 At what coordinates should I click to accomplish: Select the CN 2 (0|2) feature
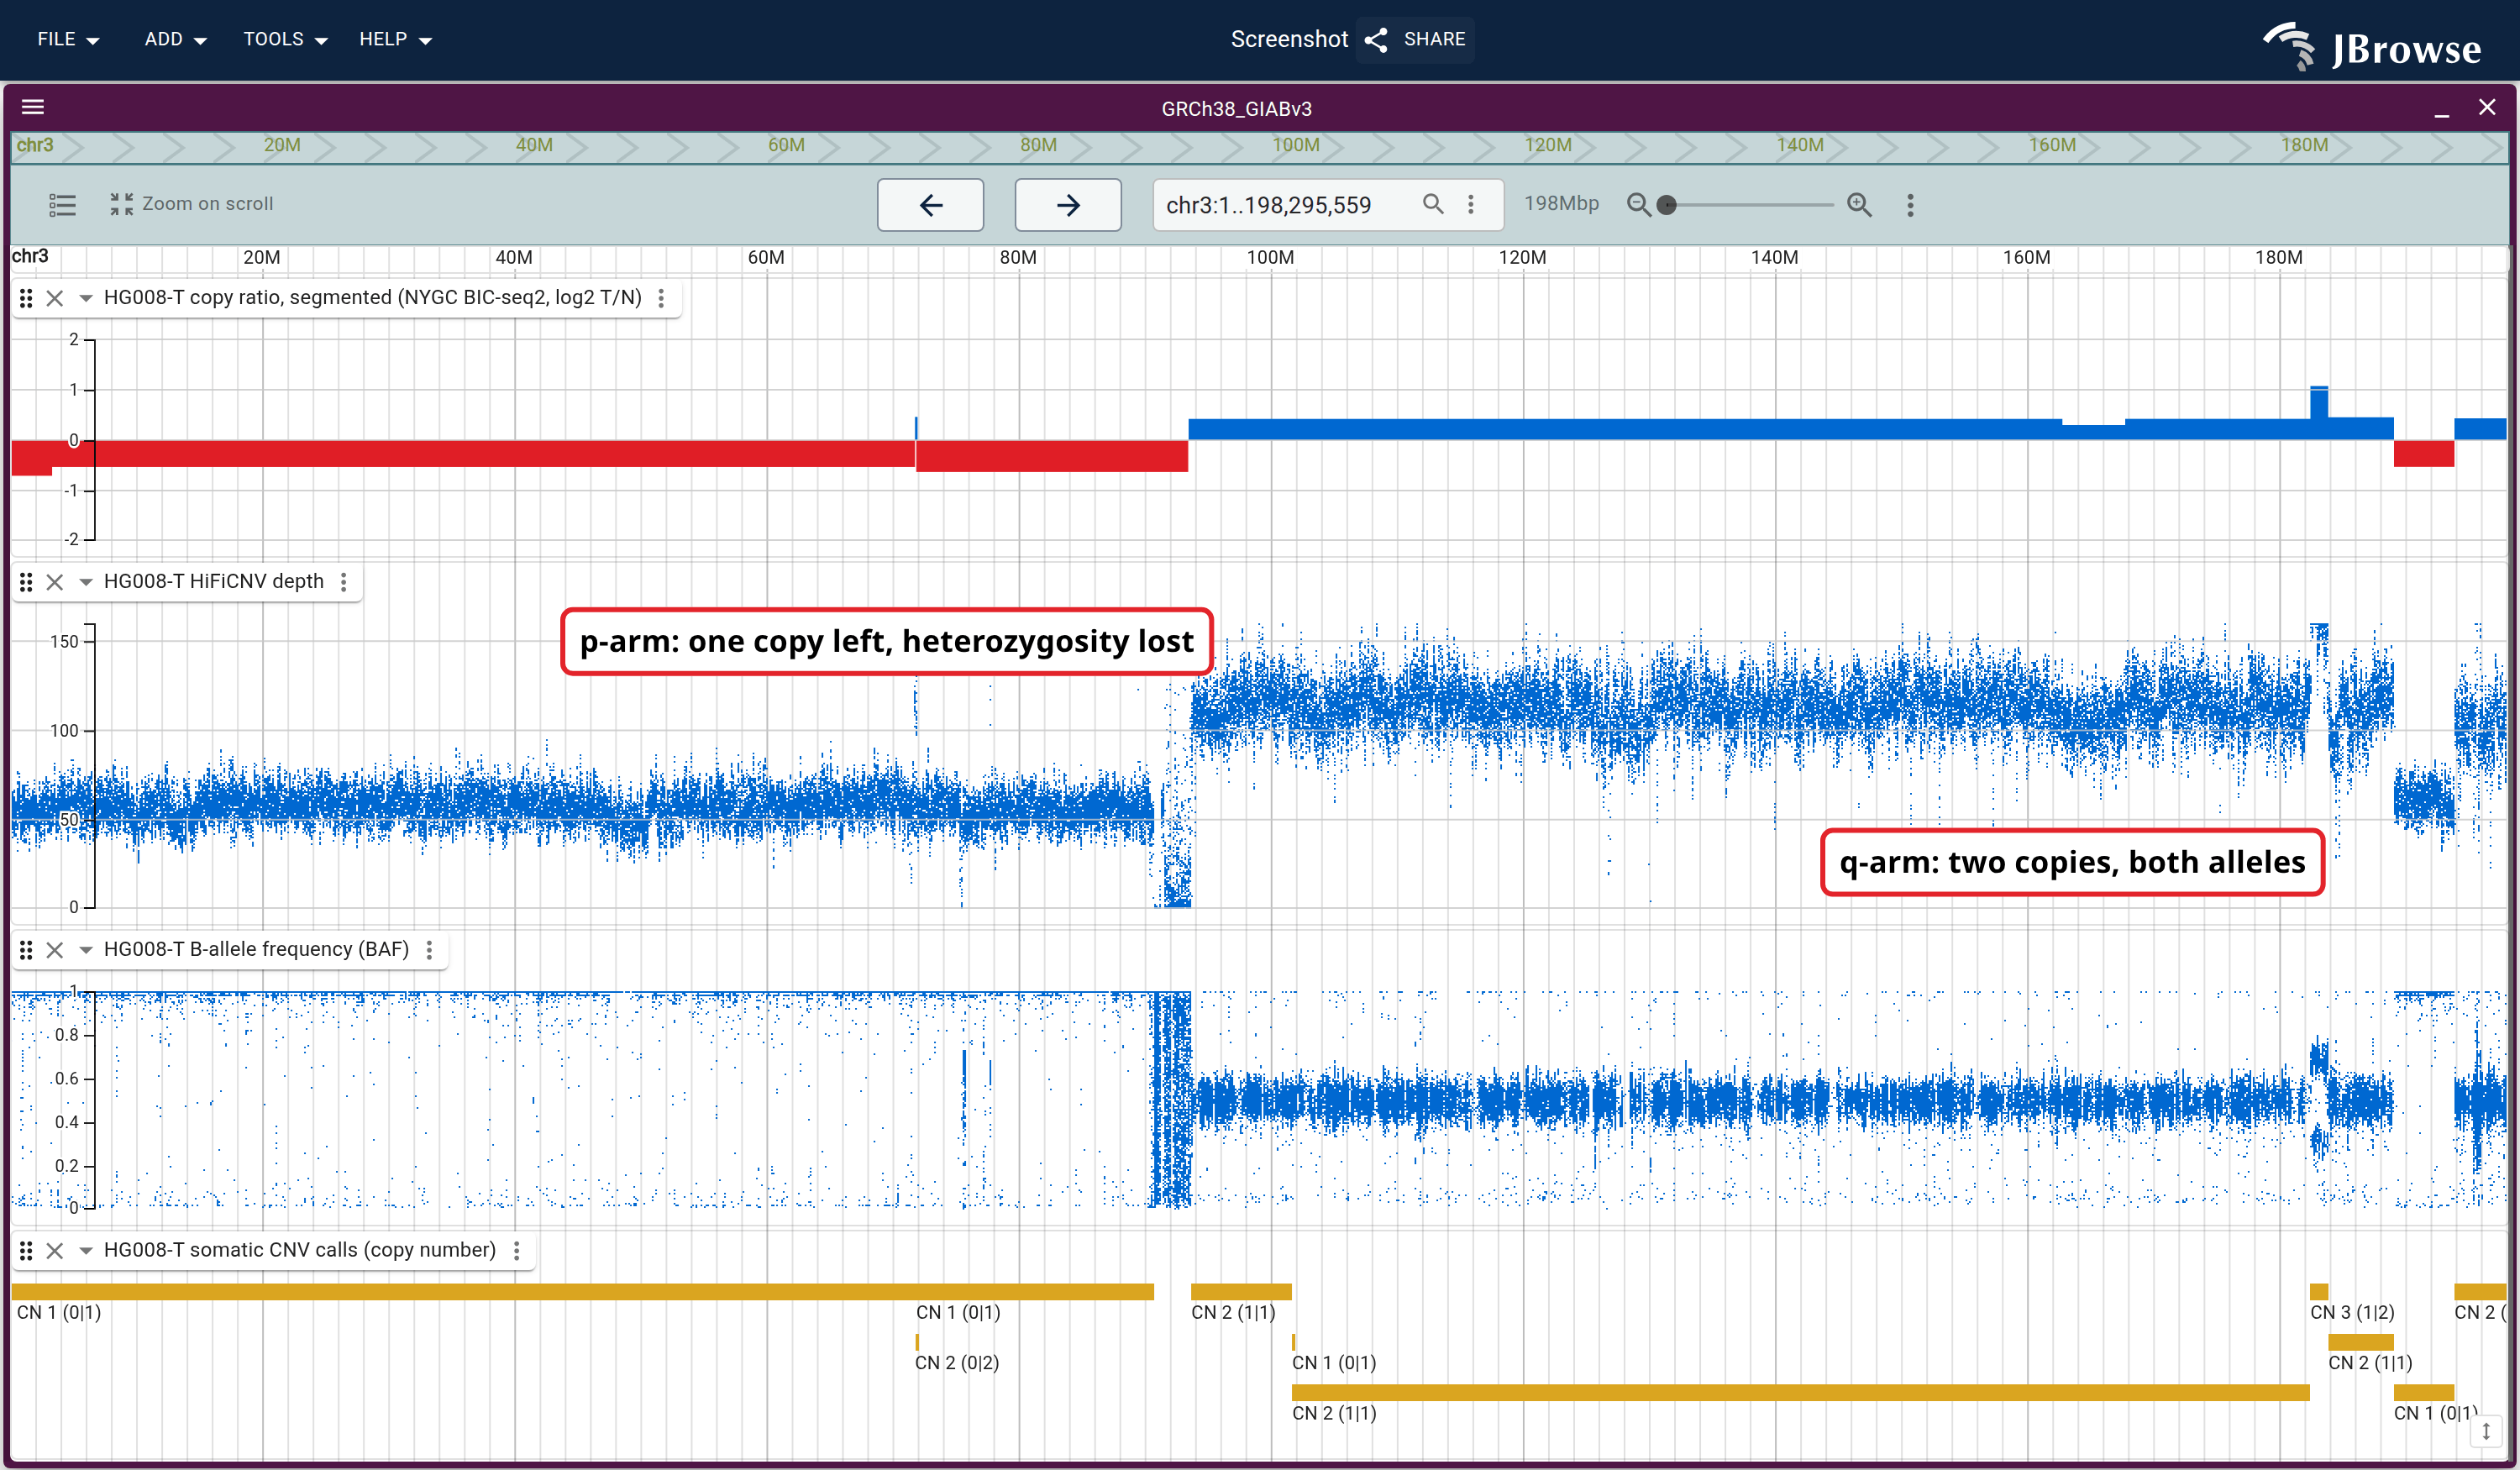pos(917,1342)
